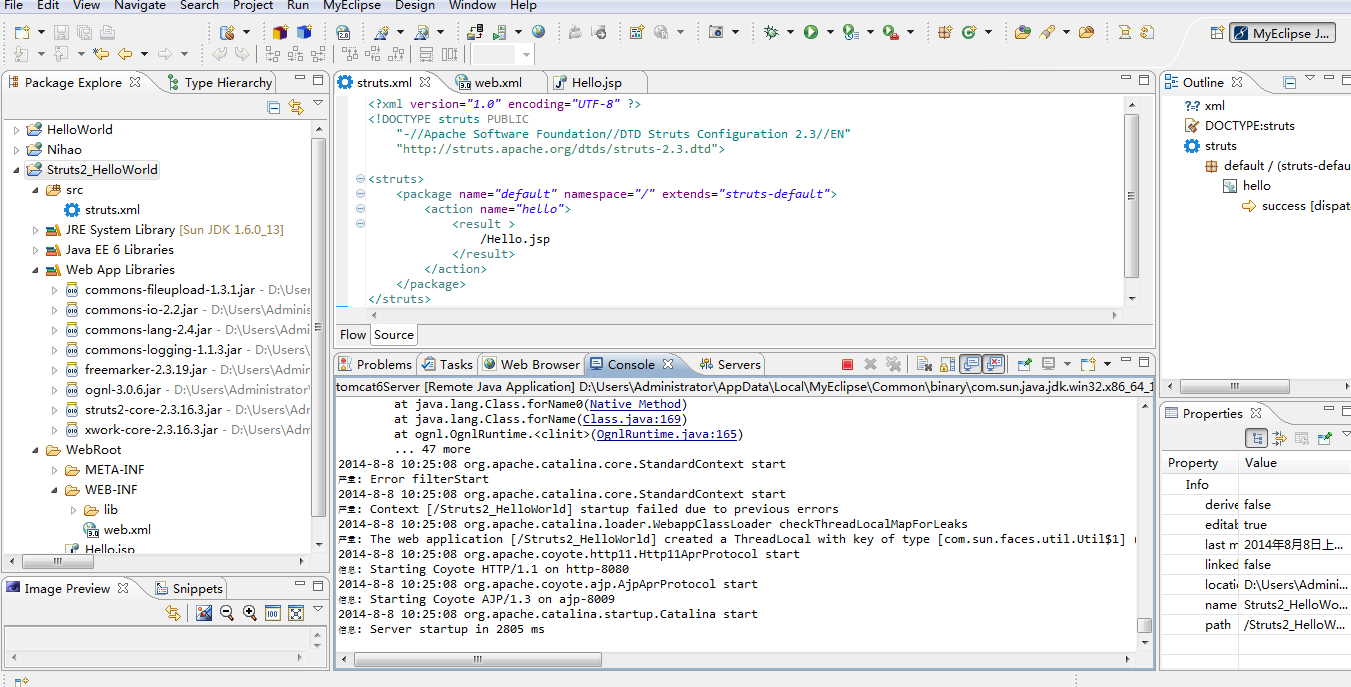This screenshot has height=687, width=1351.
Task: Click the Open Perspective icon
Action: 1217,33
